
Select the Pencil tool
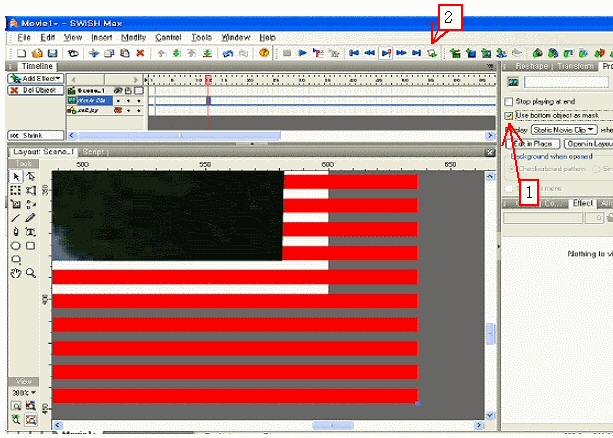coord(30,218)
